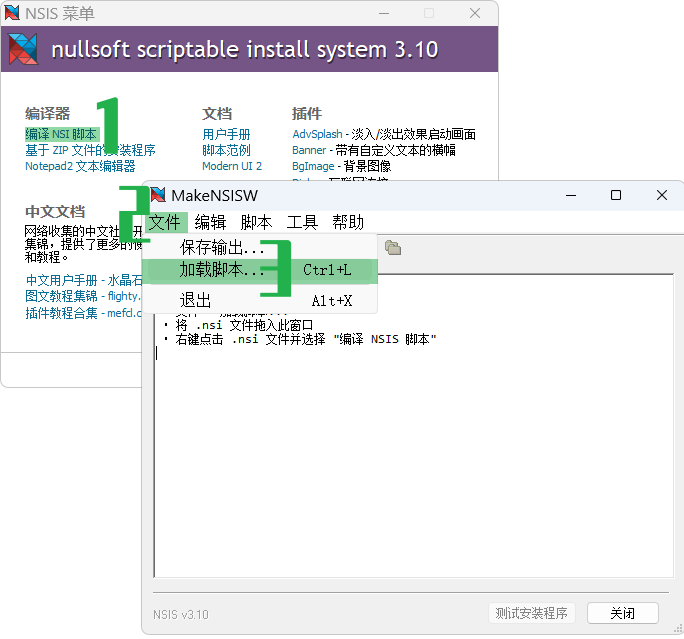Screen dimensions: 684x639
Task: Click the 编译器 section heading
Action: tap(48, 113)
